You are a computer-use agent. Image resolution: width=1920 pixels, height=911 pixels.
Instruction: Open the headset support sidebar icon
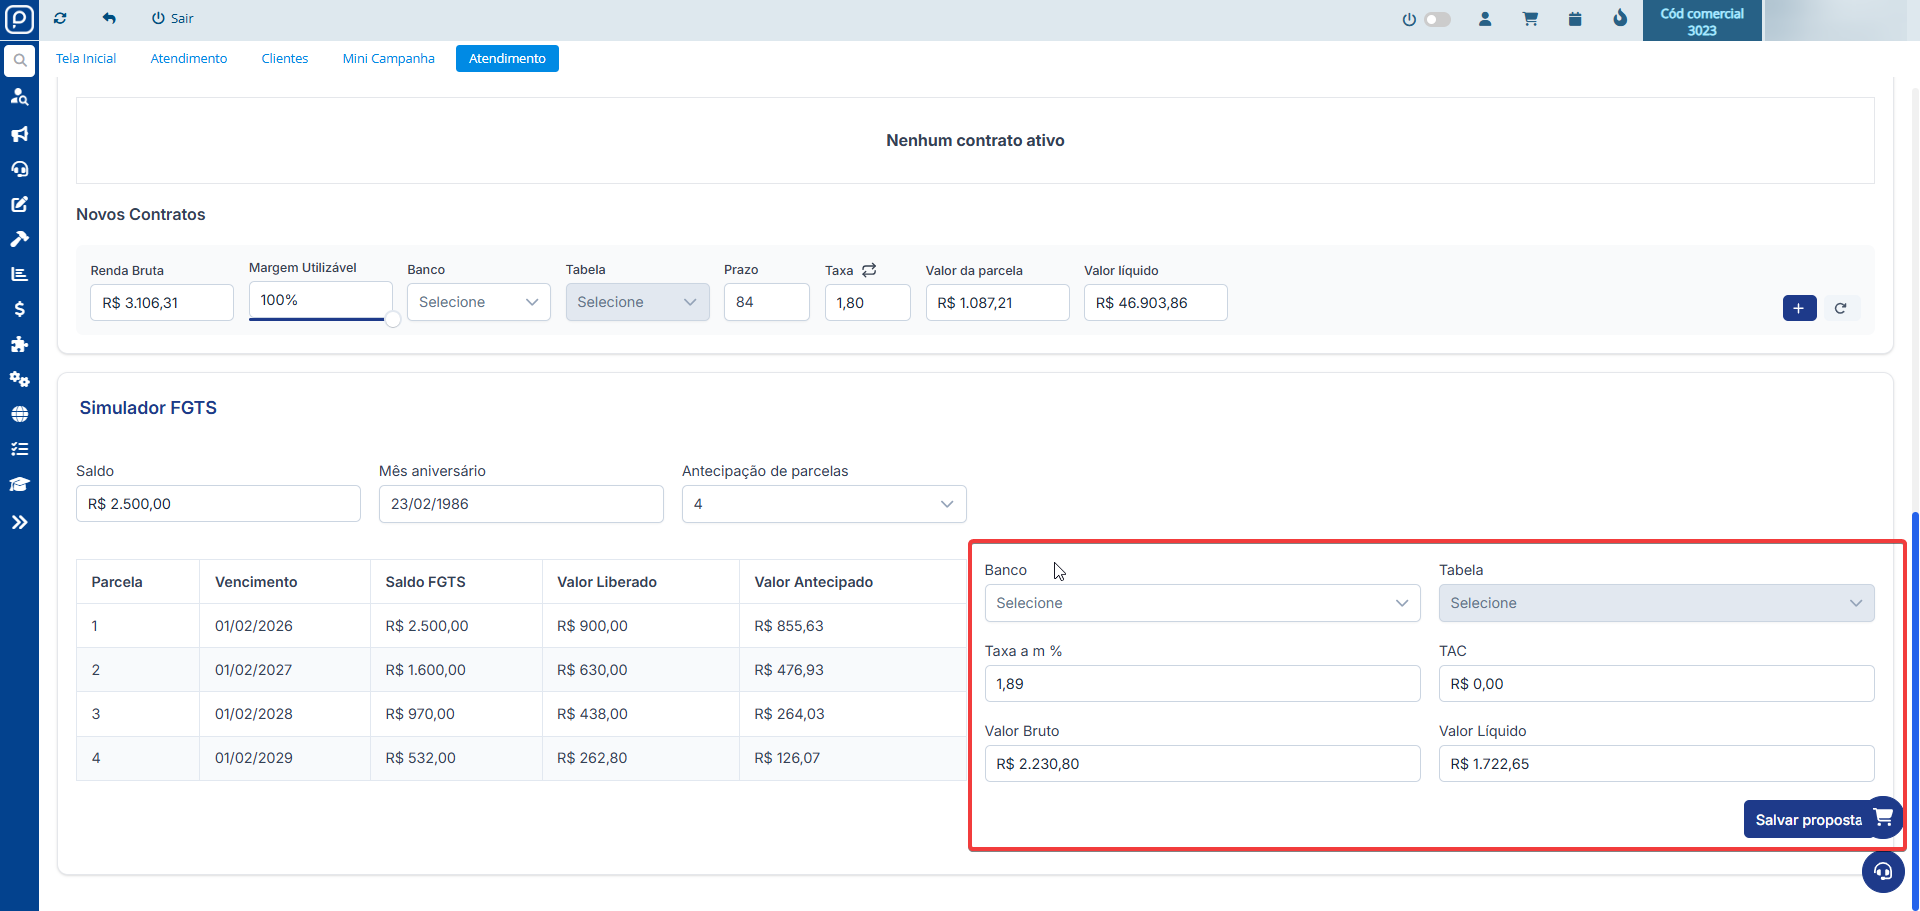point(19,169)
